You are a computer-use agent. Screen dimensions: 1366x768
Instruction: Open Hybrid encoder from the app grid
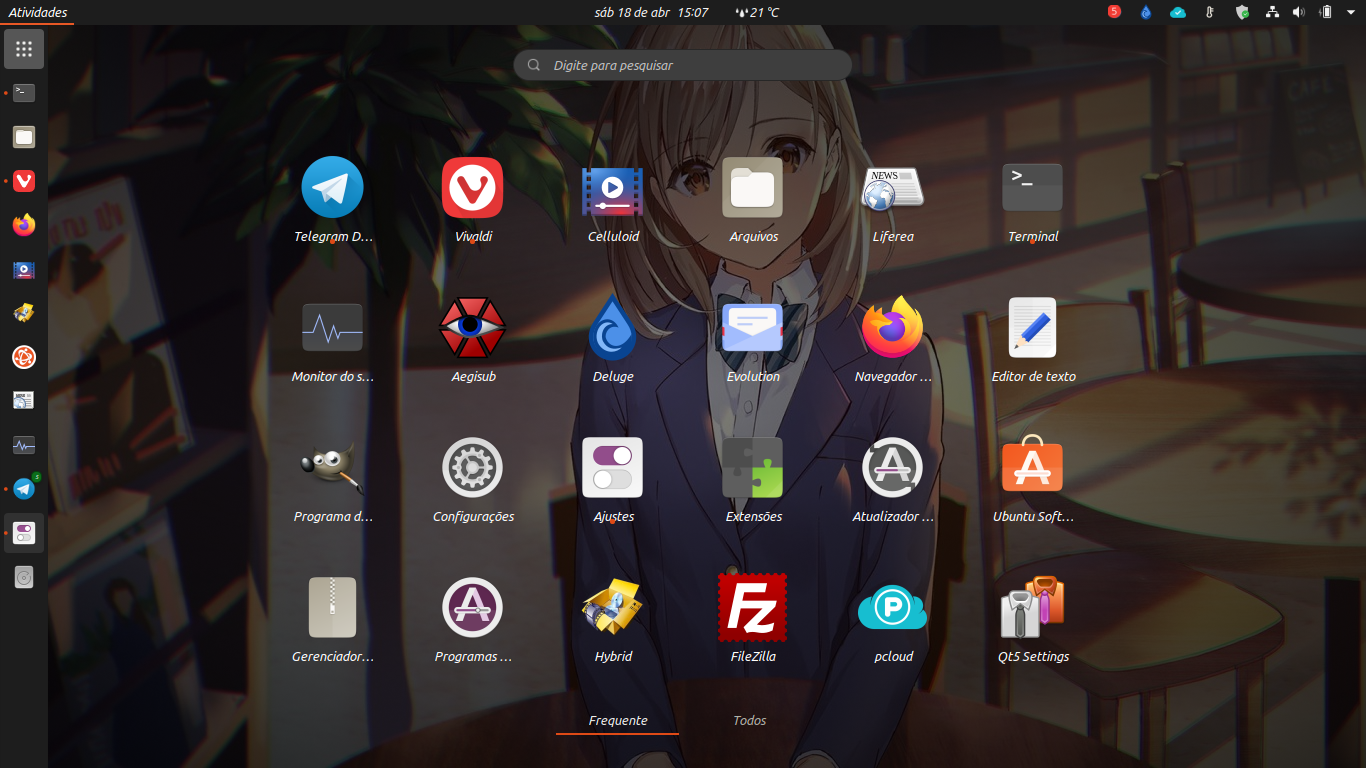tap(613, 608)
